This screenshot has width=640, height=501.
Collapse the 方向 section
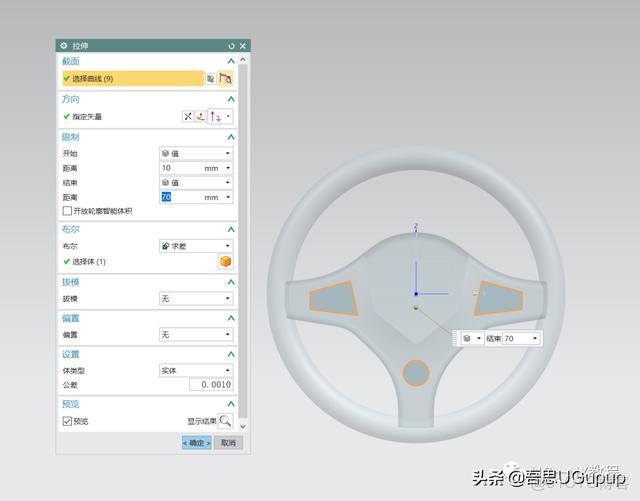pyautogui.click(x=231, y=99)
